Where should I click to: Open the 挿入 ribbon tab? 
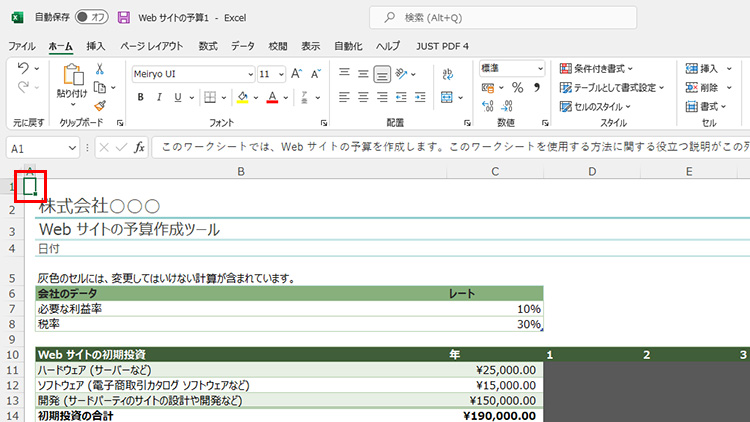[96, 46]
